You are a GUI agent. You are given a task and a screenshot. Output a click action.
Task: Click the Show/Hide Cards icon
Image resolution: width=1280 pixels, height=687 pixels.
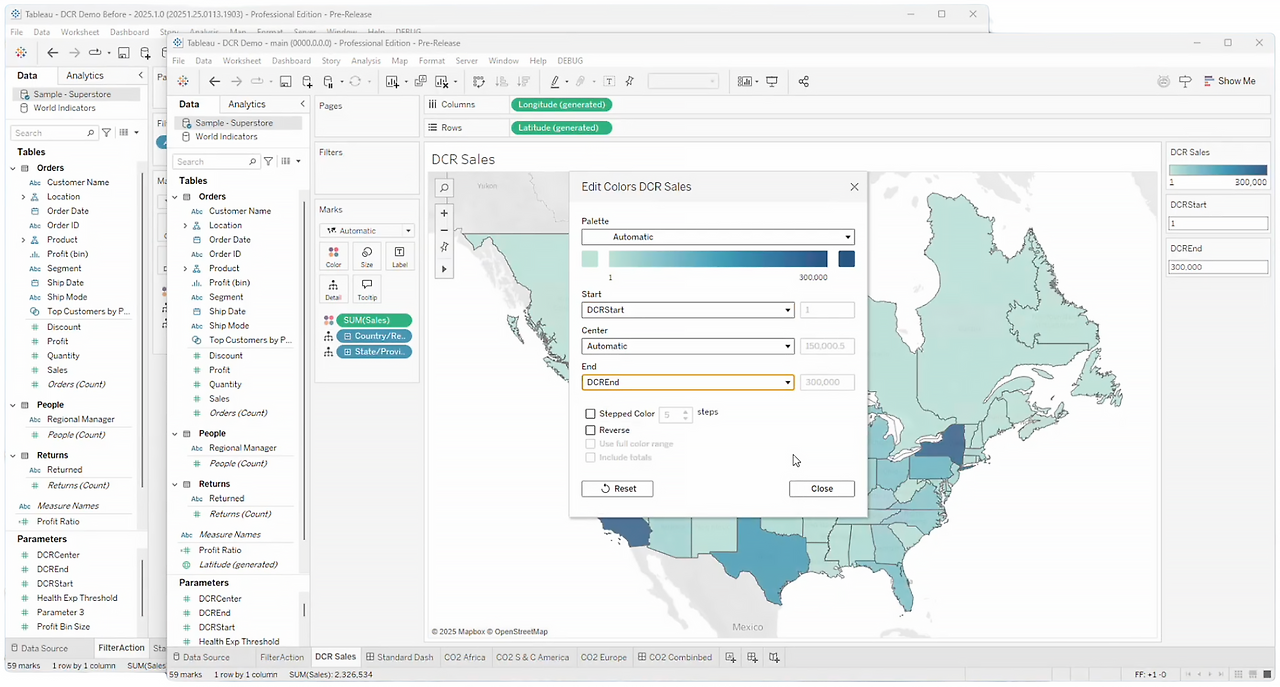745,81
